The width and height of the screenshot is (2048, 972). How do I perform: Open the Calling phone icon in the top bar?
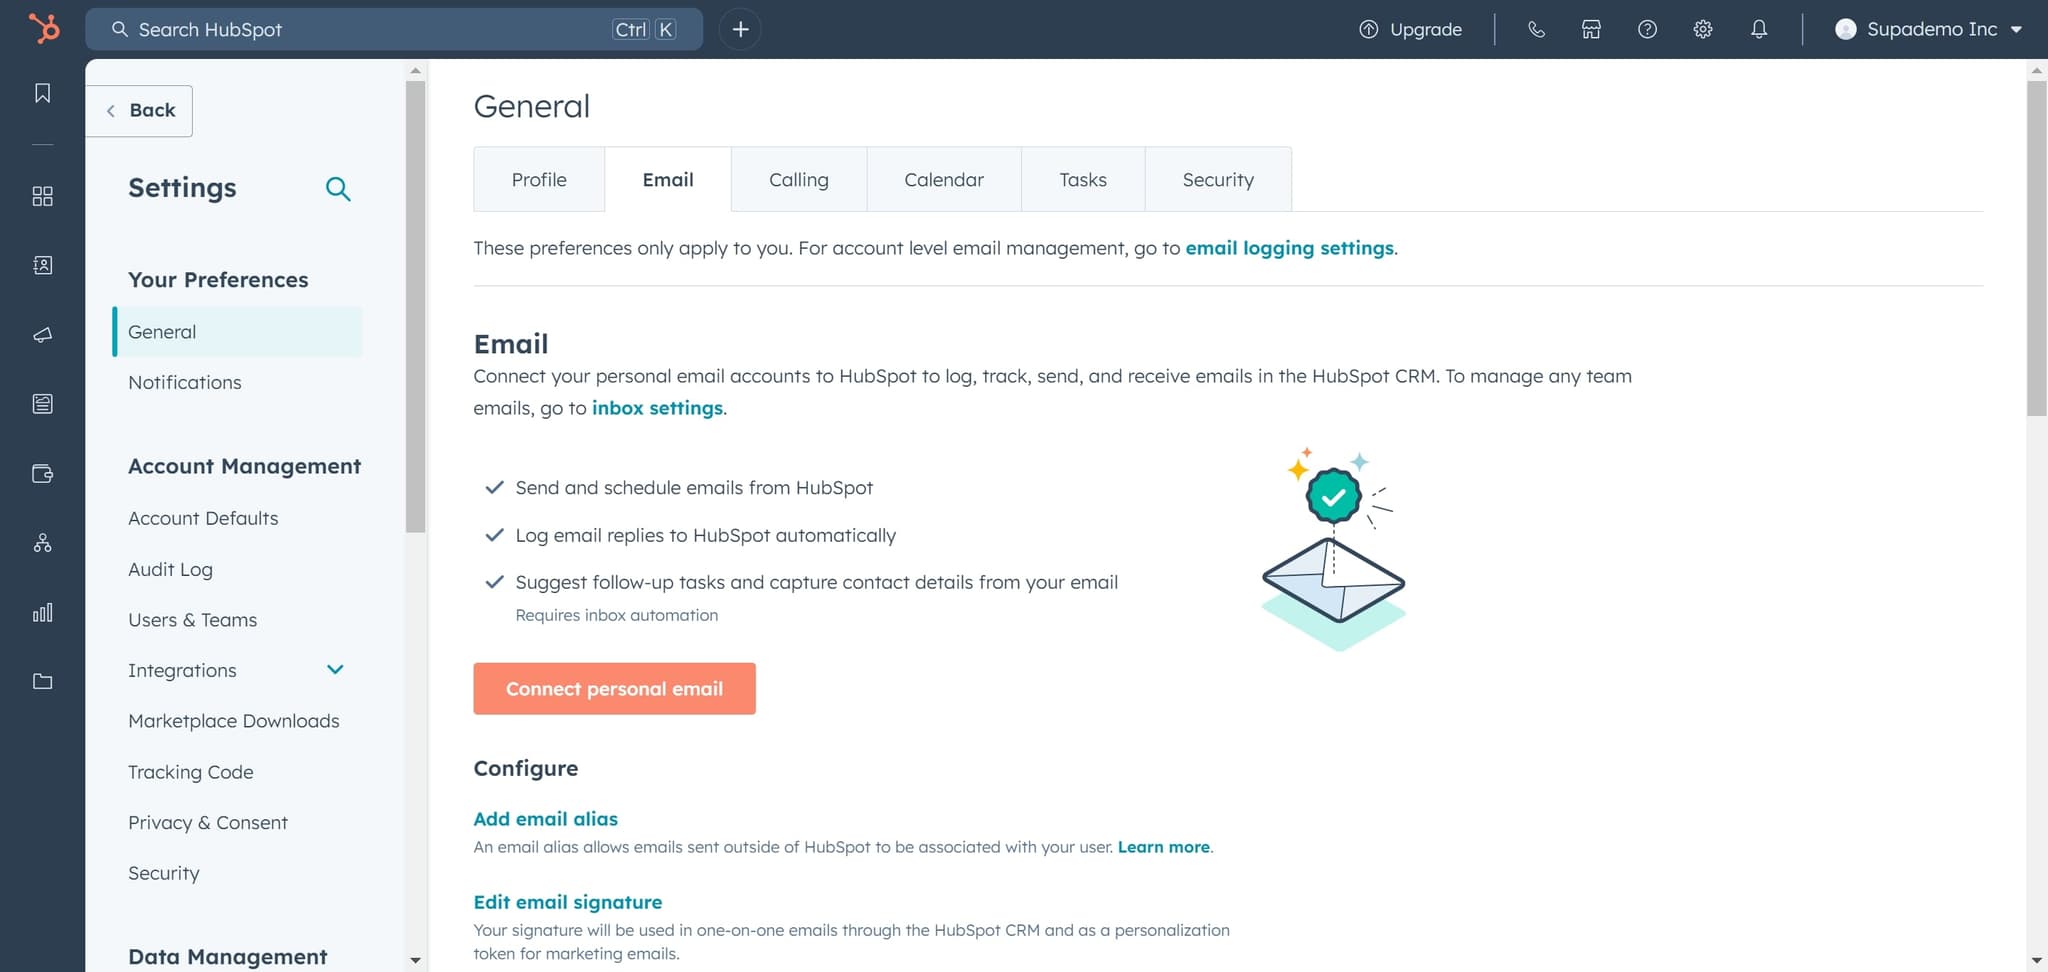click(1536, 29)
